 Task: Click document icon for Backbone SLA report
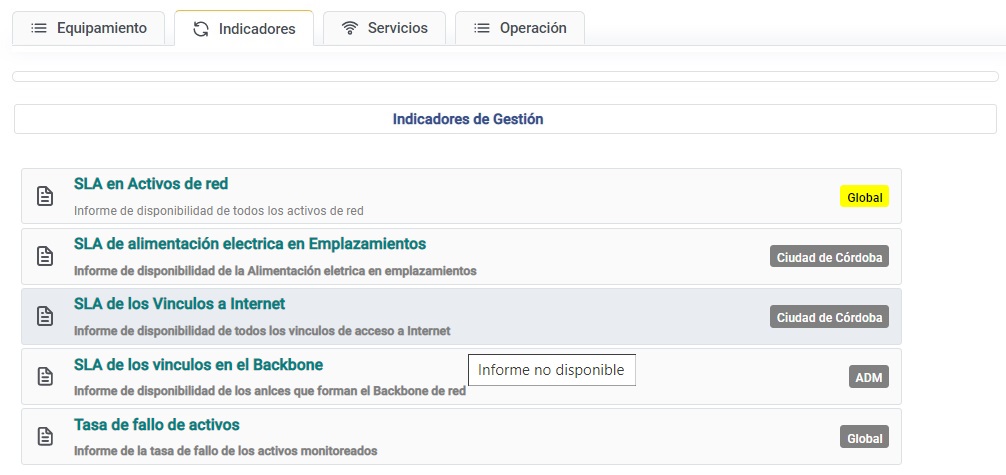[45, 376]
